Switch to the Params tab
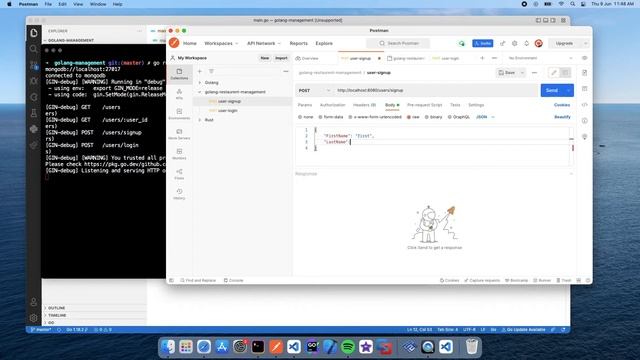 [x=305, y=105]
